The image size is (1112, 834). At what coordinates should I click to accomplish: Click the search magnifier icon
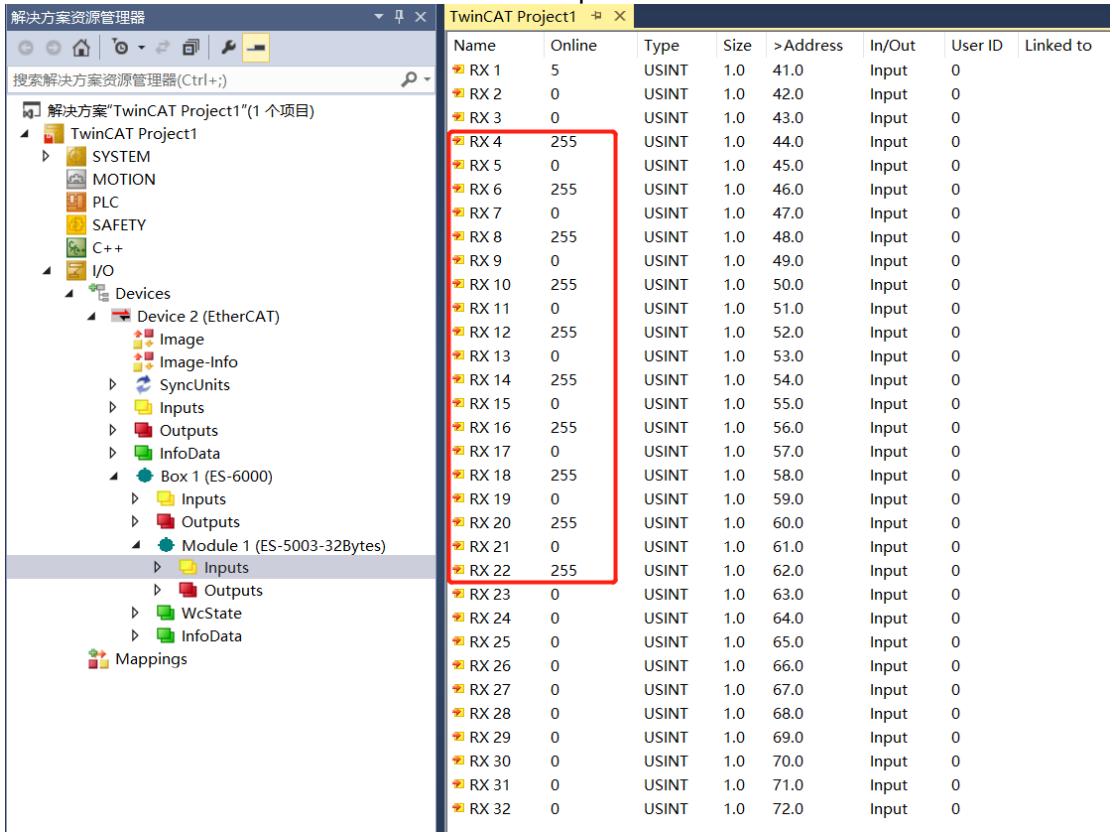pyautogui.click(x=409, y=79)
